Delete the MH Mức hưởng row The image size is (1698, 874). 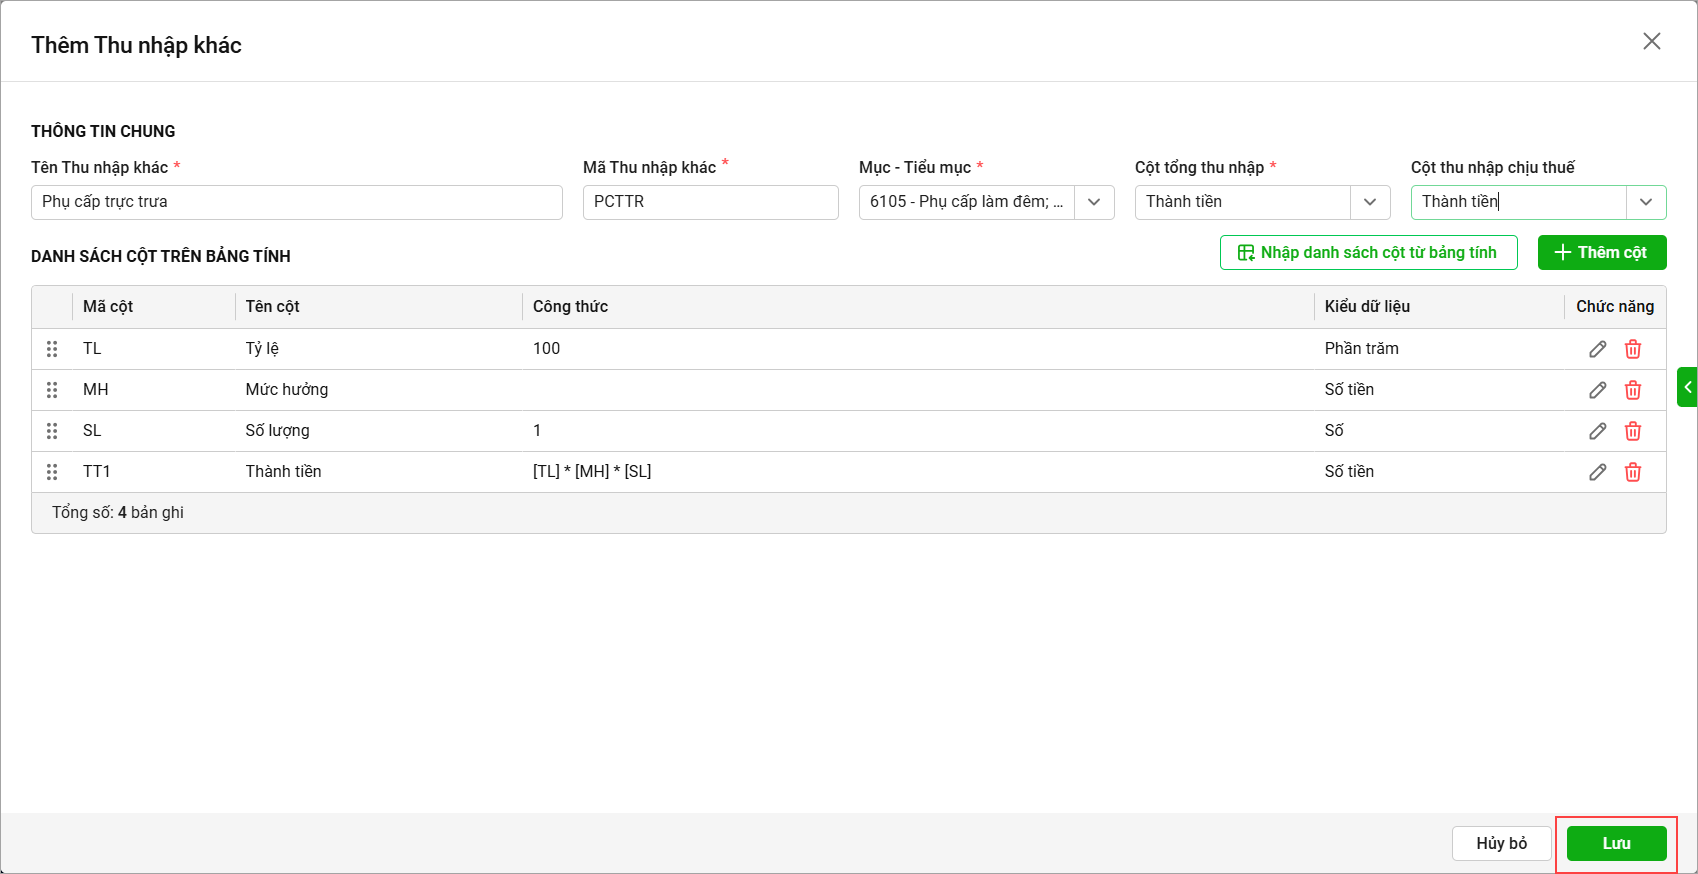(x=1633, y=390)
